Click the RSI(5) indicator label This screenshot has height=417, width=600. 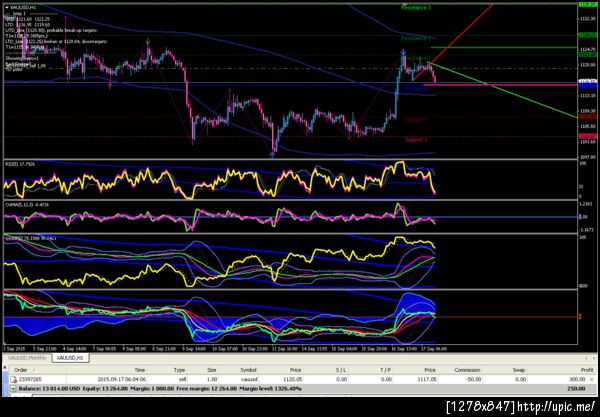coord(20,164)
